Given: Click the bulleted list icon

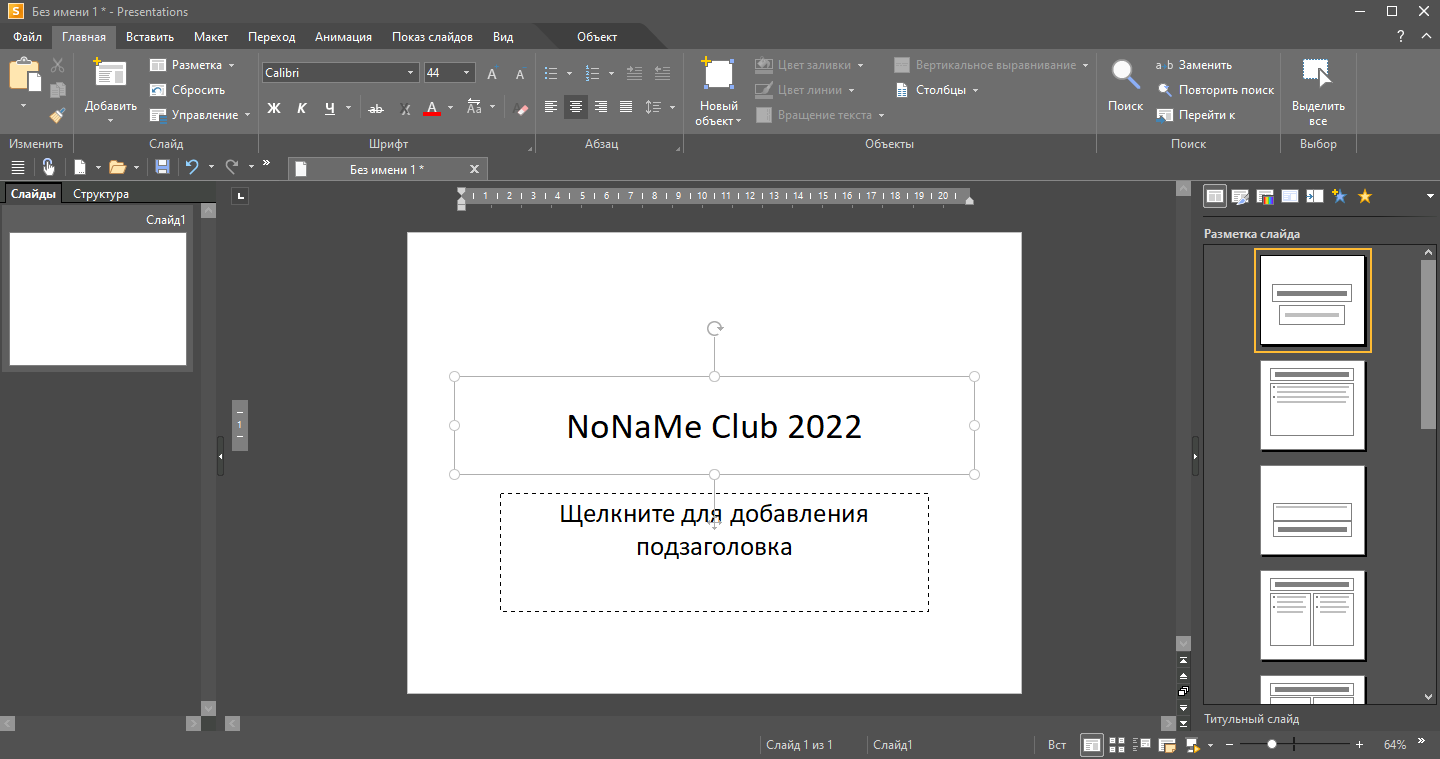Looking at the screenshot, I should click(x=550, y=73).
